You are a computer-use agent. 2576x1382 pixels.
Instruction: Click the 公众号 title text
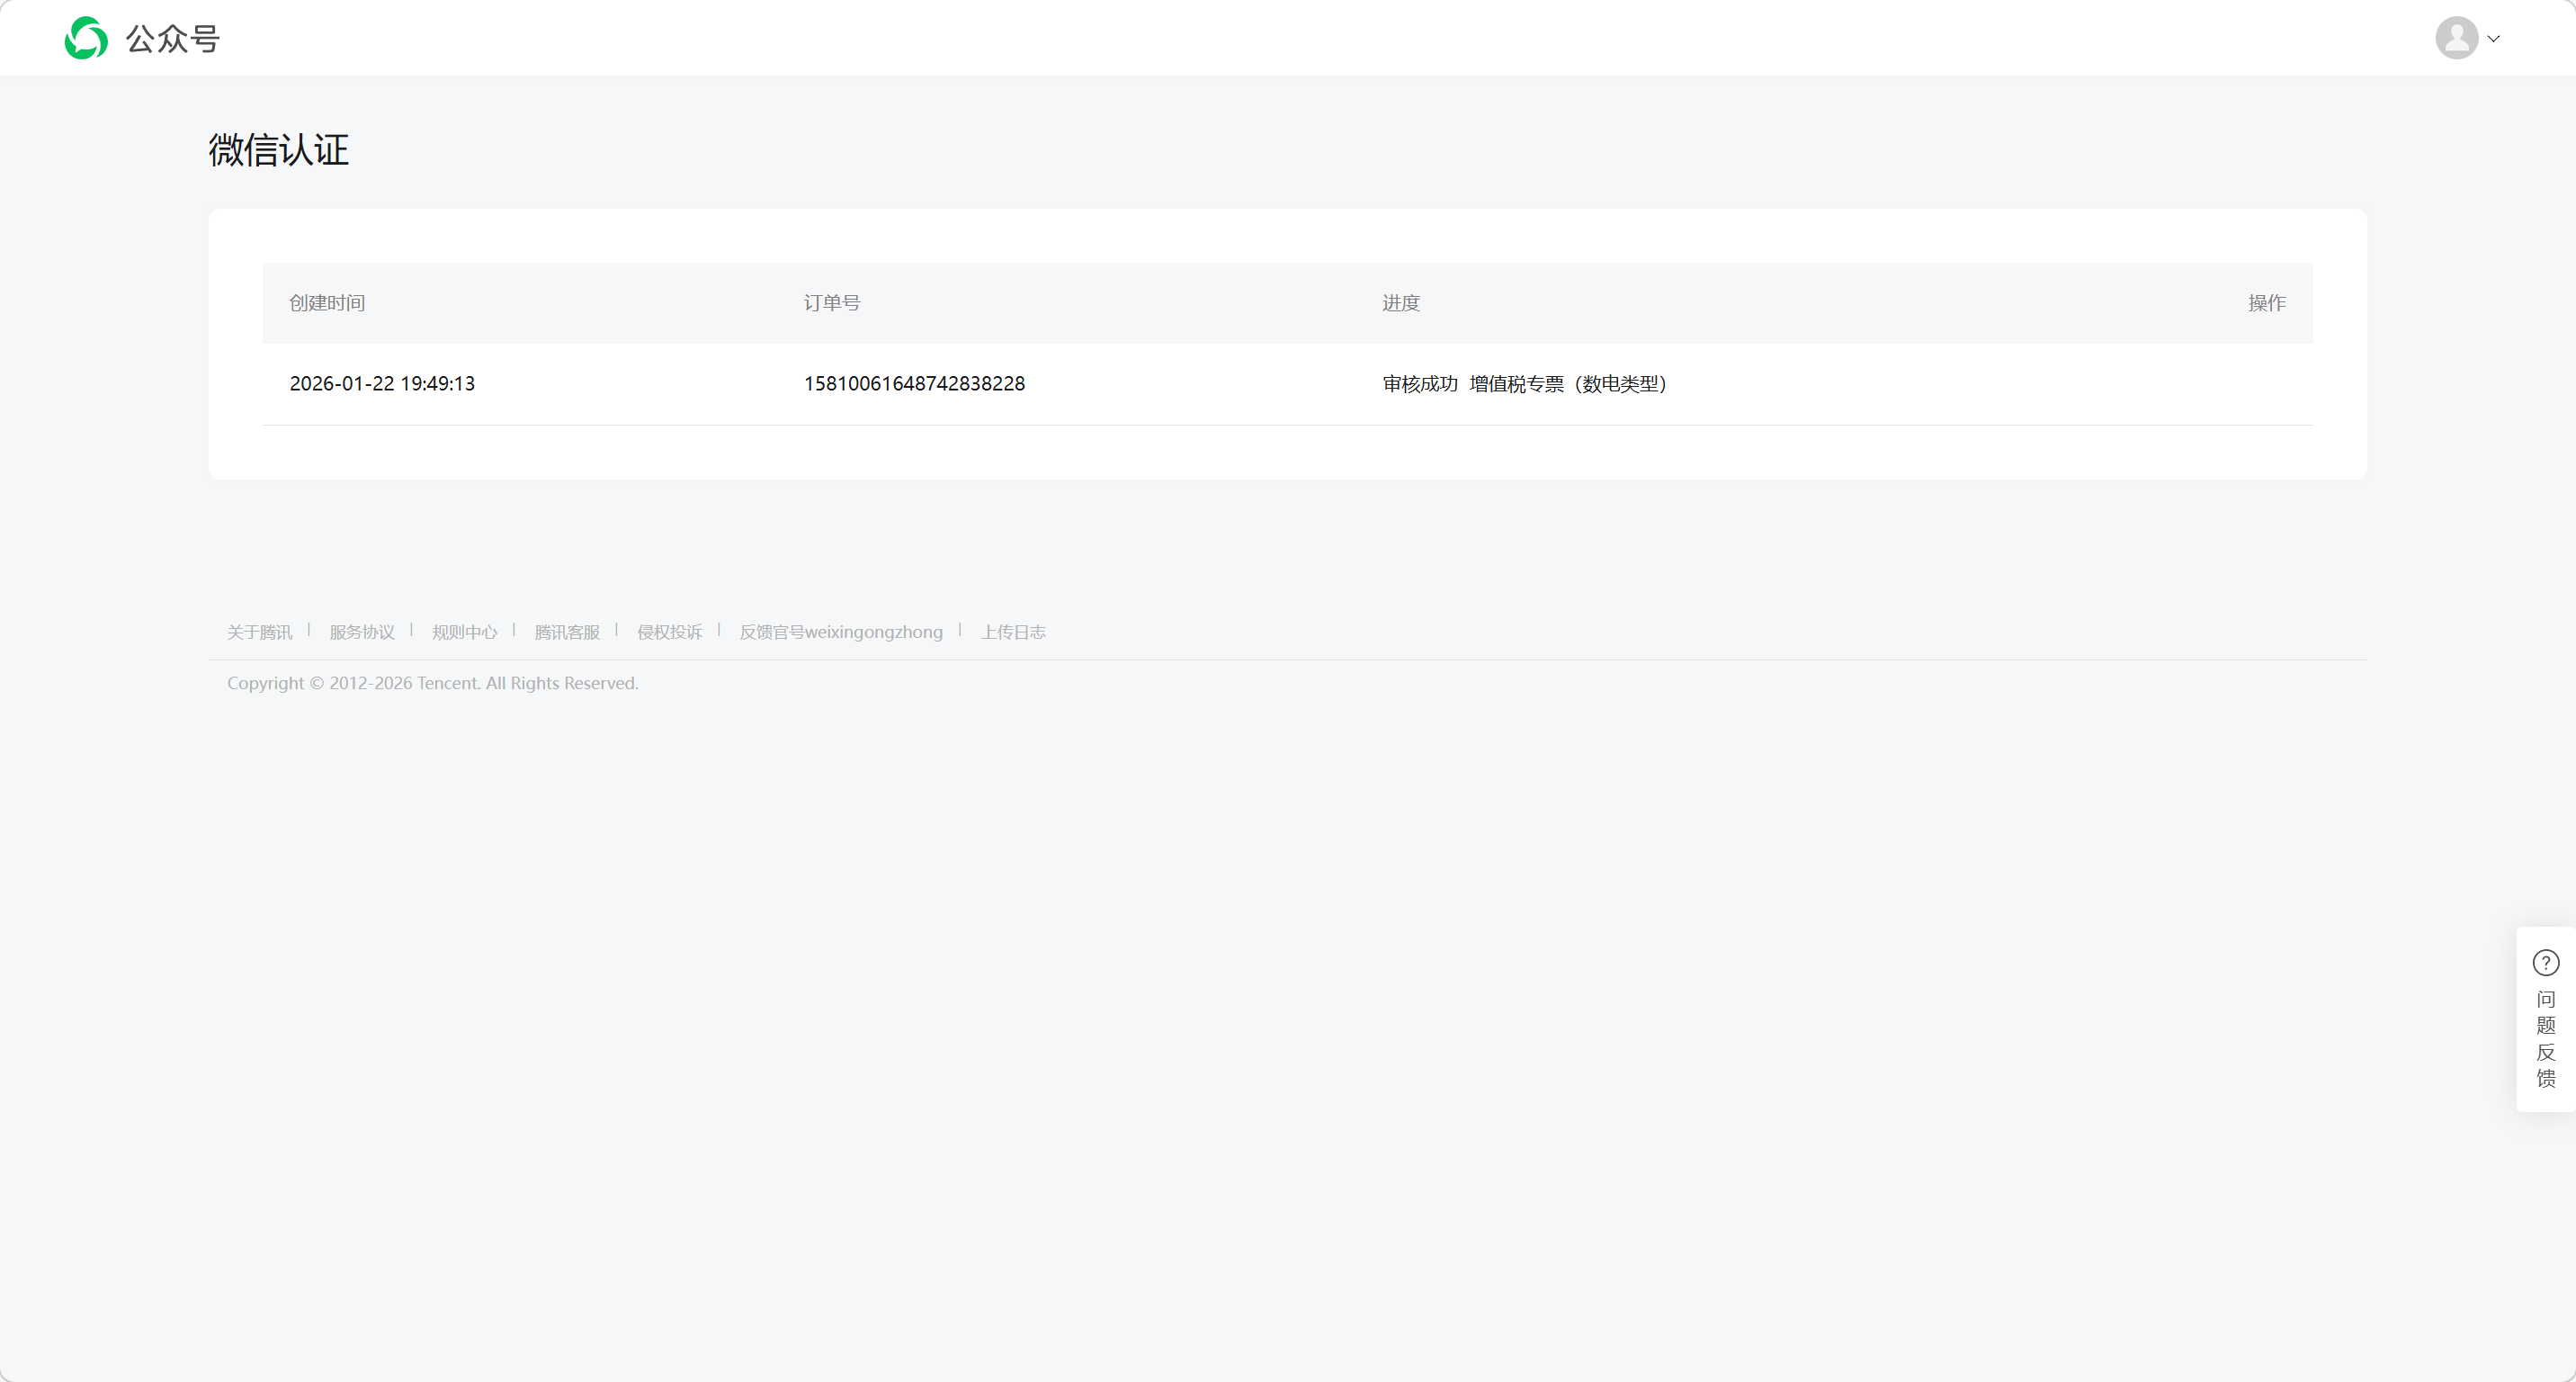pyautogui.click(x=172, y=39)
